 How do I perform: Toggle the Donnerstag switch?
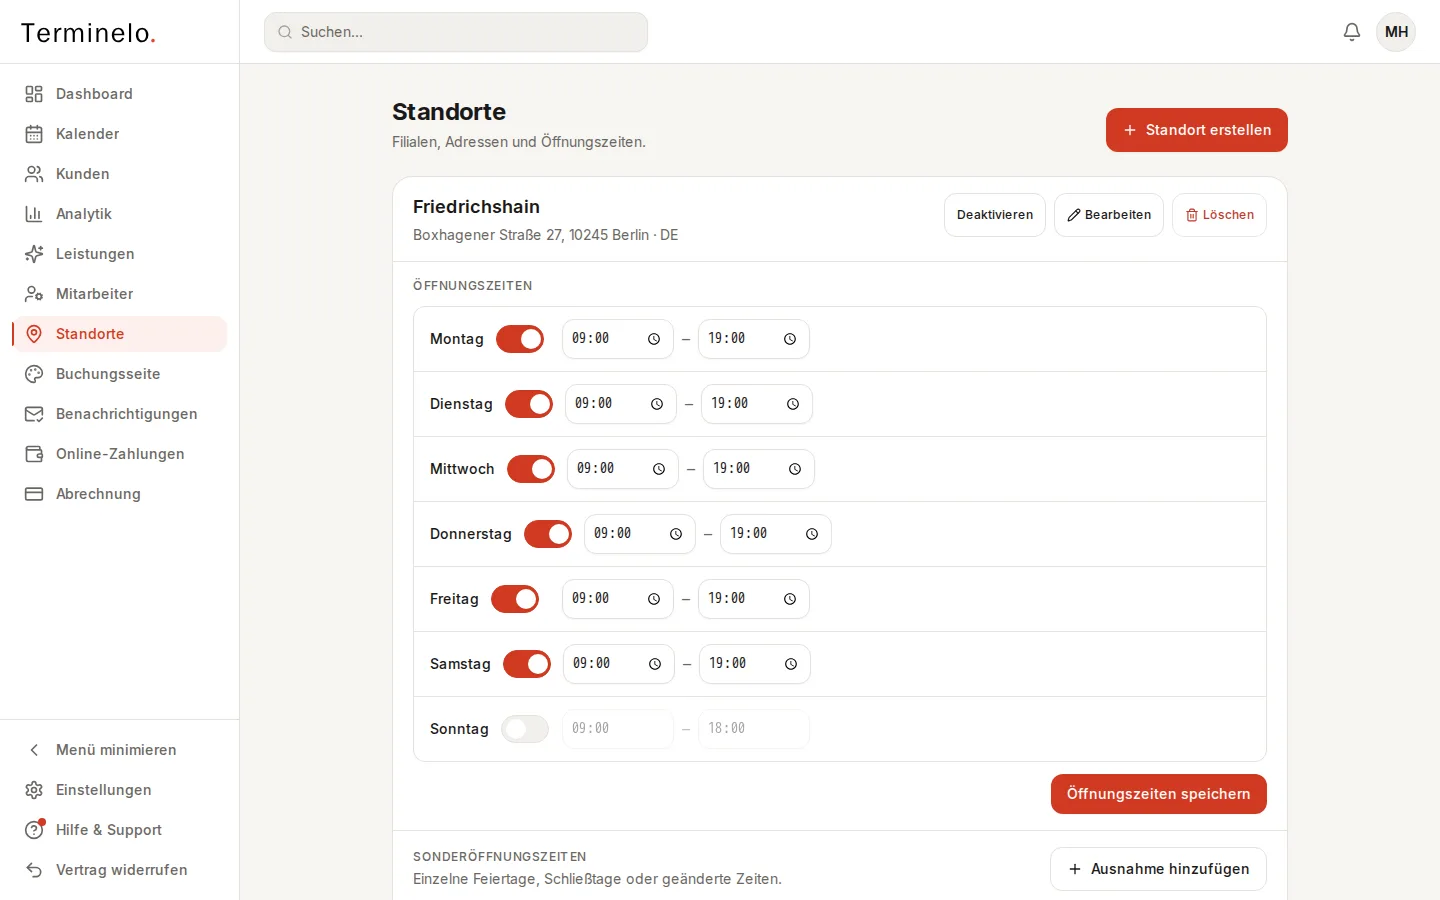click(548, 534)
